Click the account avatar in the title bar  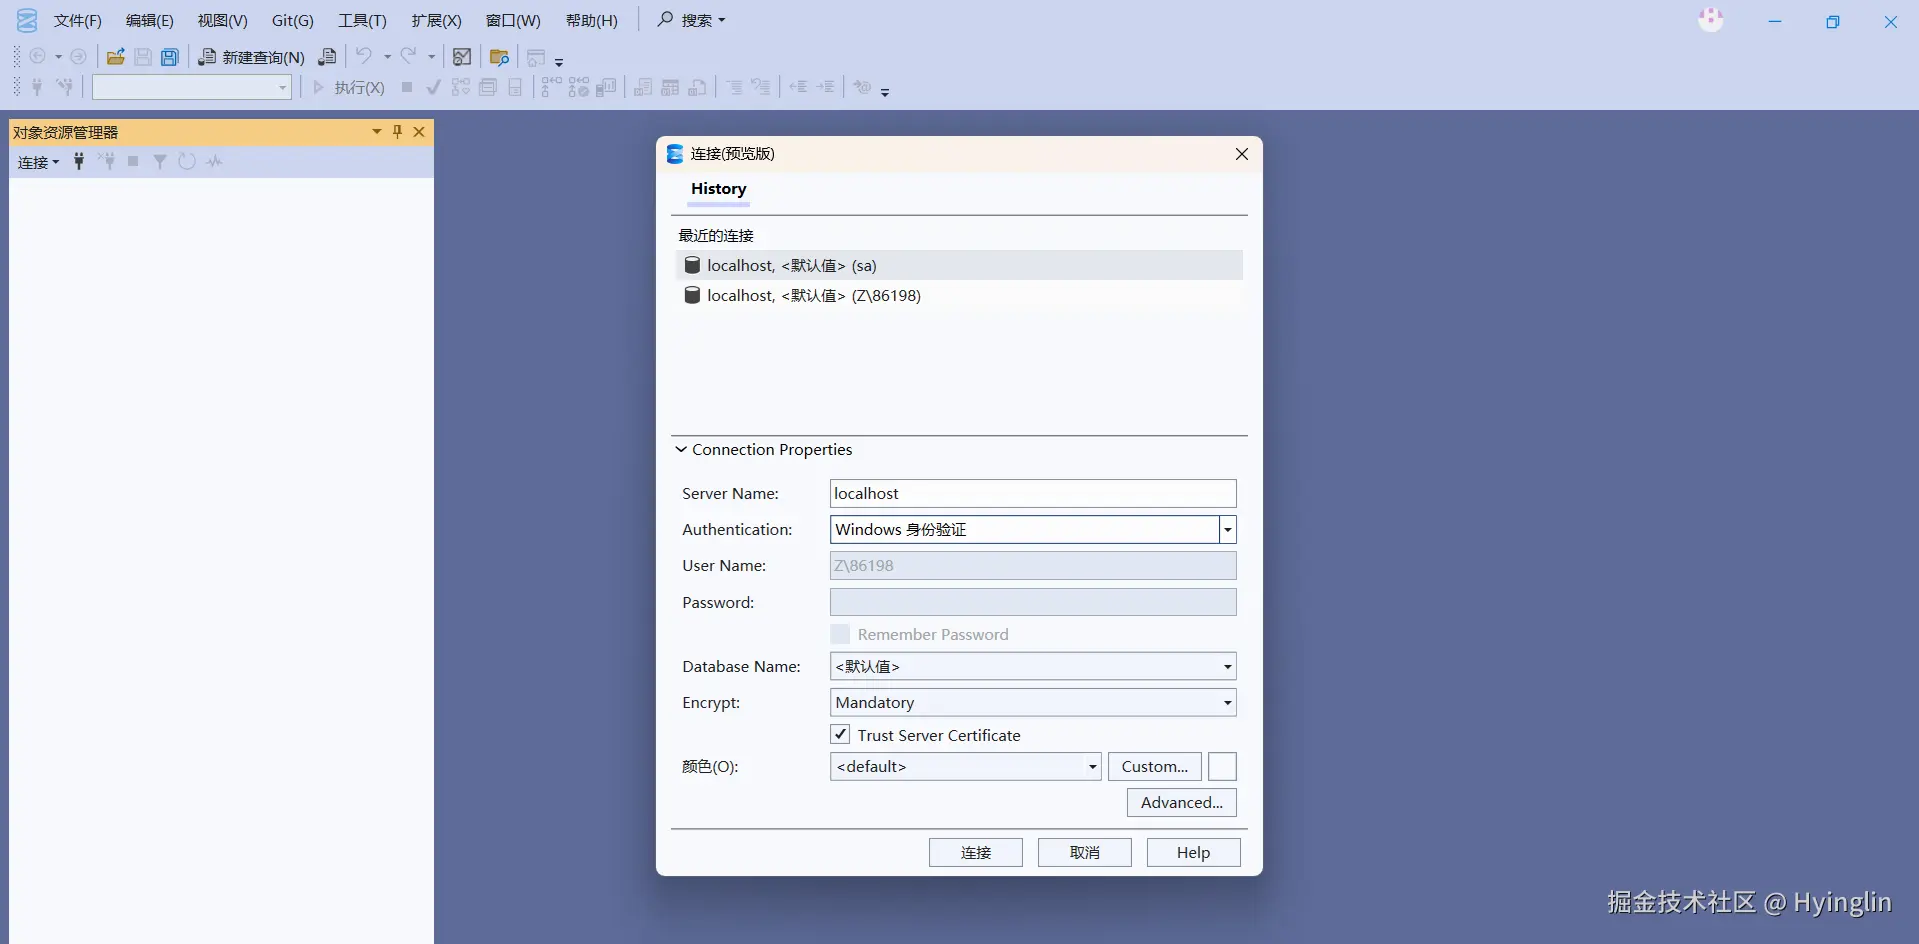pos(1711,19)
